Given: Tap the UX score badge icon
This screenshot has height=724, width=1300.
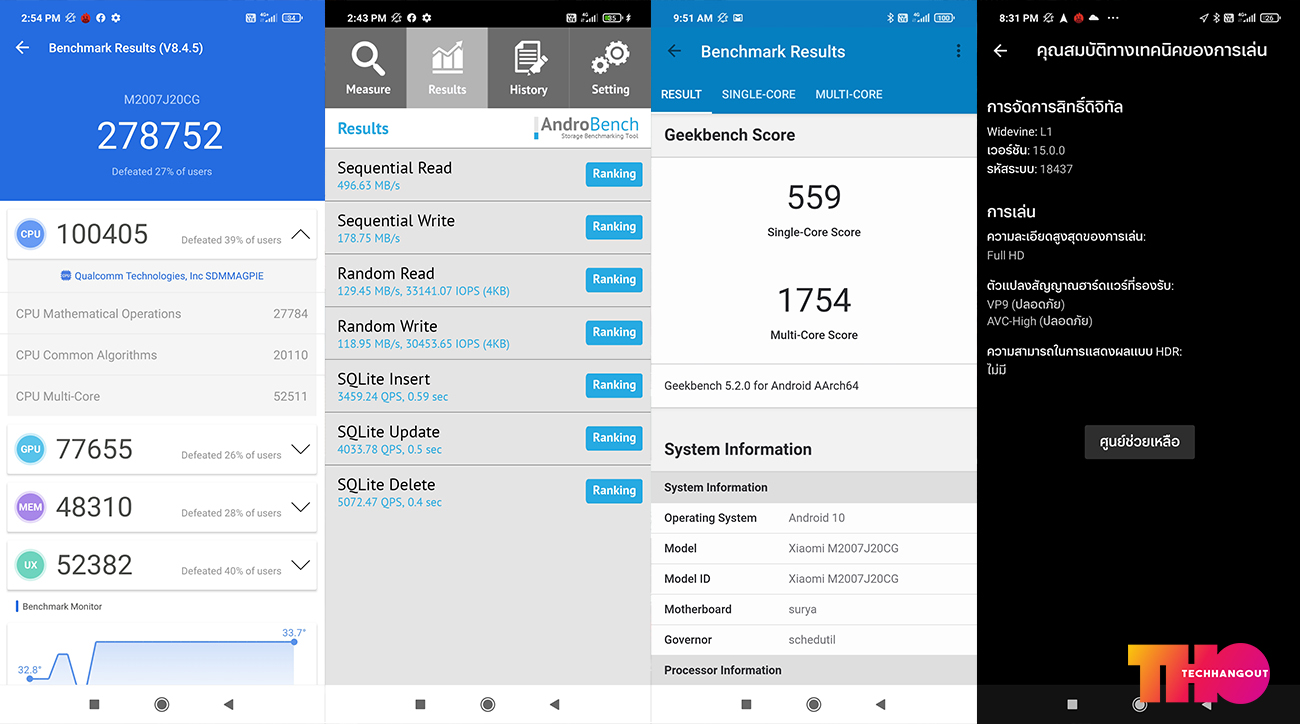Looking at the screenshot, I should [31, 565].
